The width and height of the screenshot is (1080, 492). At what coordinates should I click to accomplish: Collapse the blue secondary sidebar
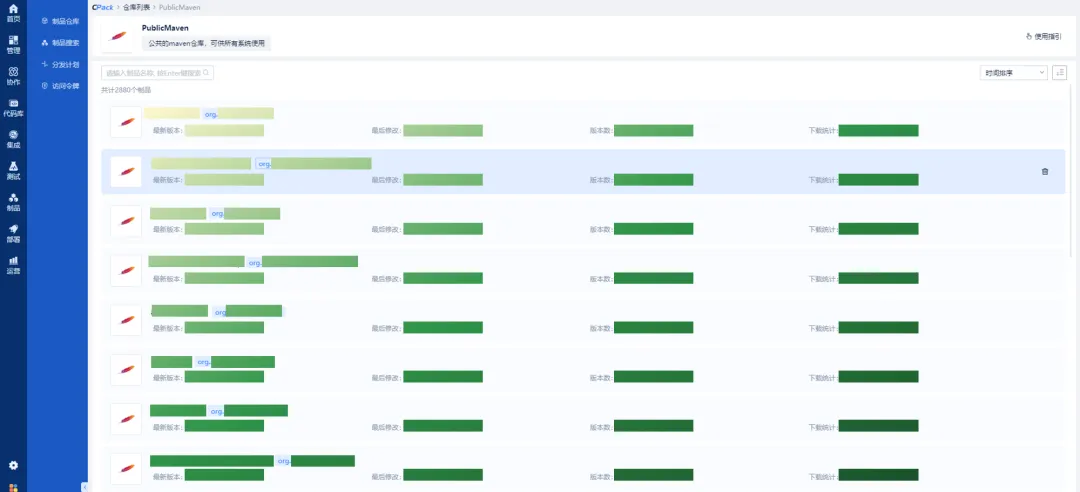85,486
